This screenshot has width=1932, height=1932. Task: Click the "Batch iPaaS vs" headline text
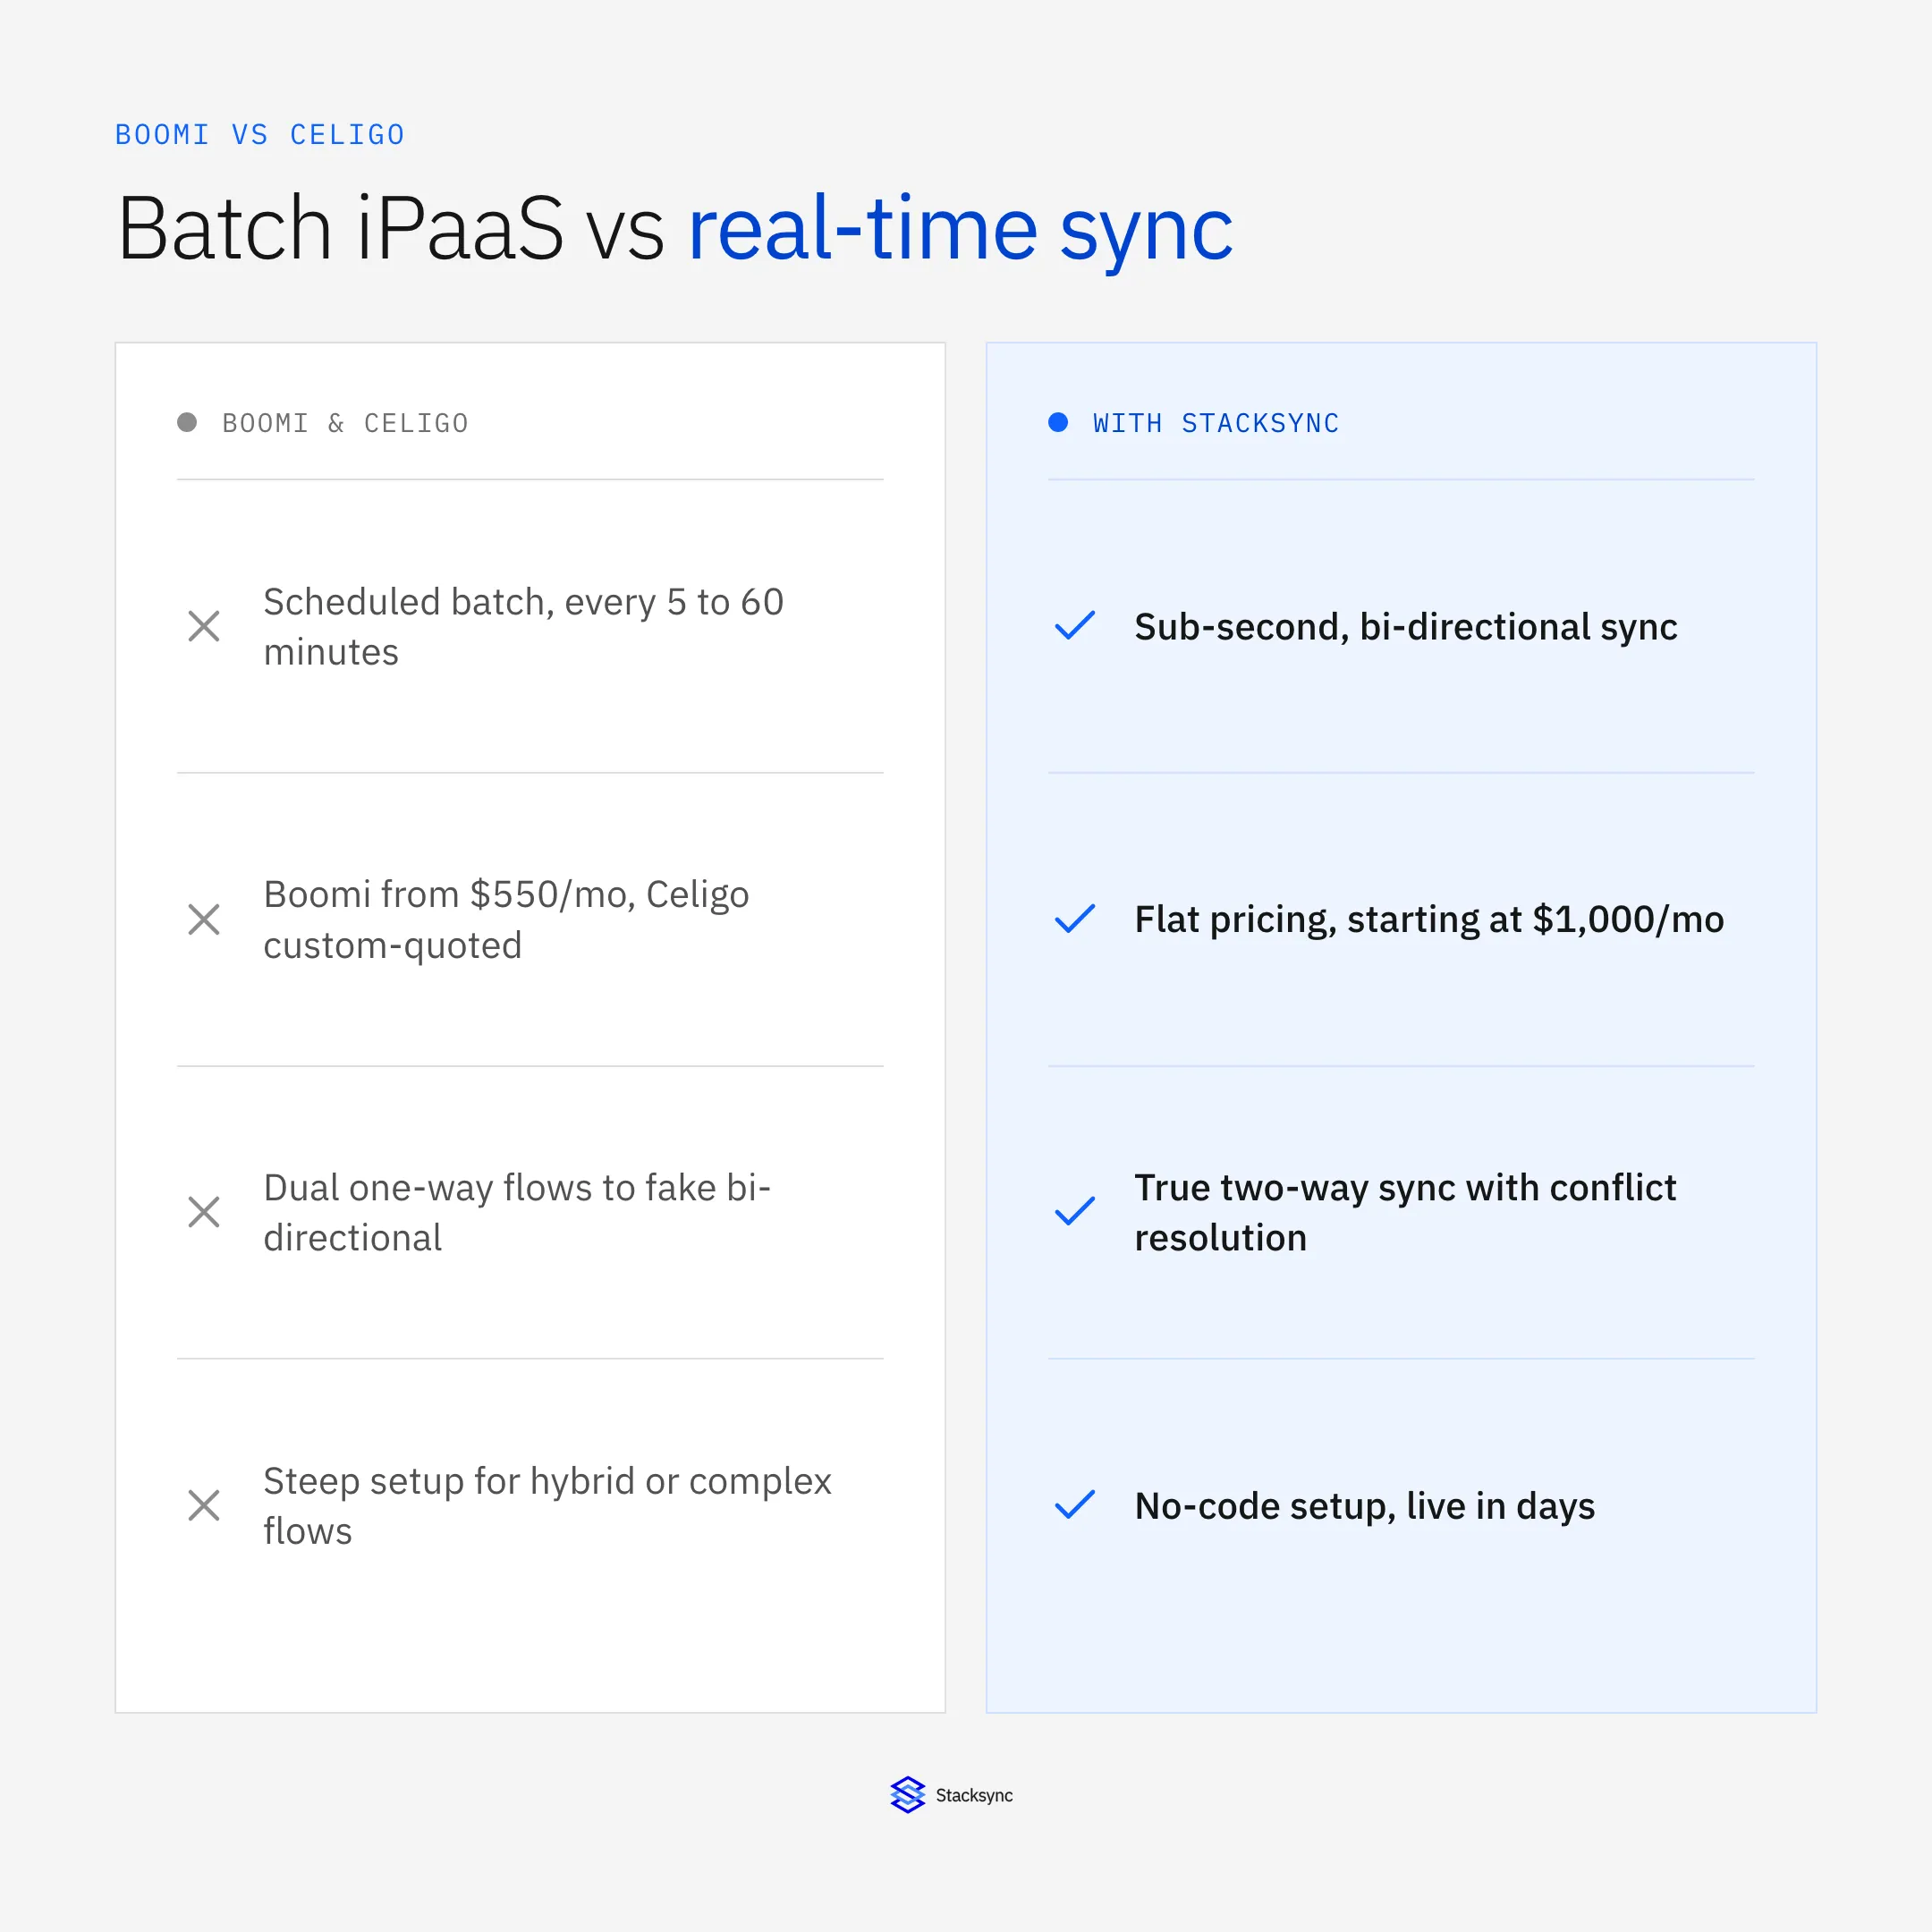point(391,229)
